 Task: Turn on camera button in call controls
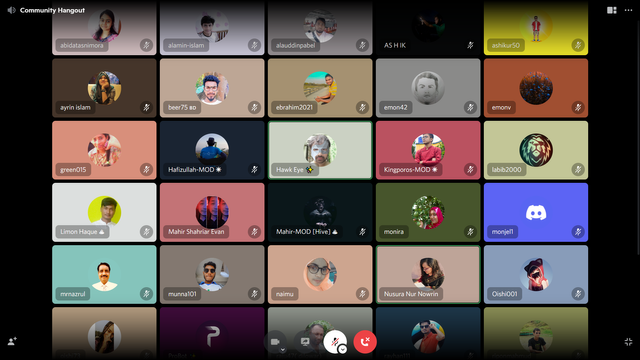pos(275,342)
